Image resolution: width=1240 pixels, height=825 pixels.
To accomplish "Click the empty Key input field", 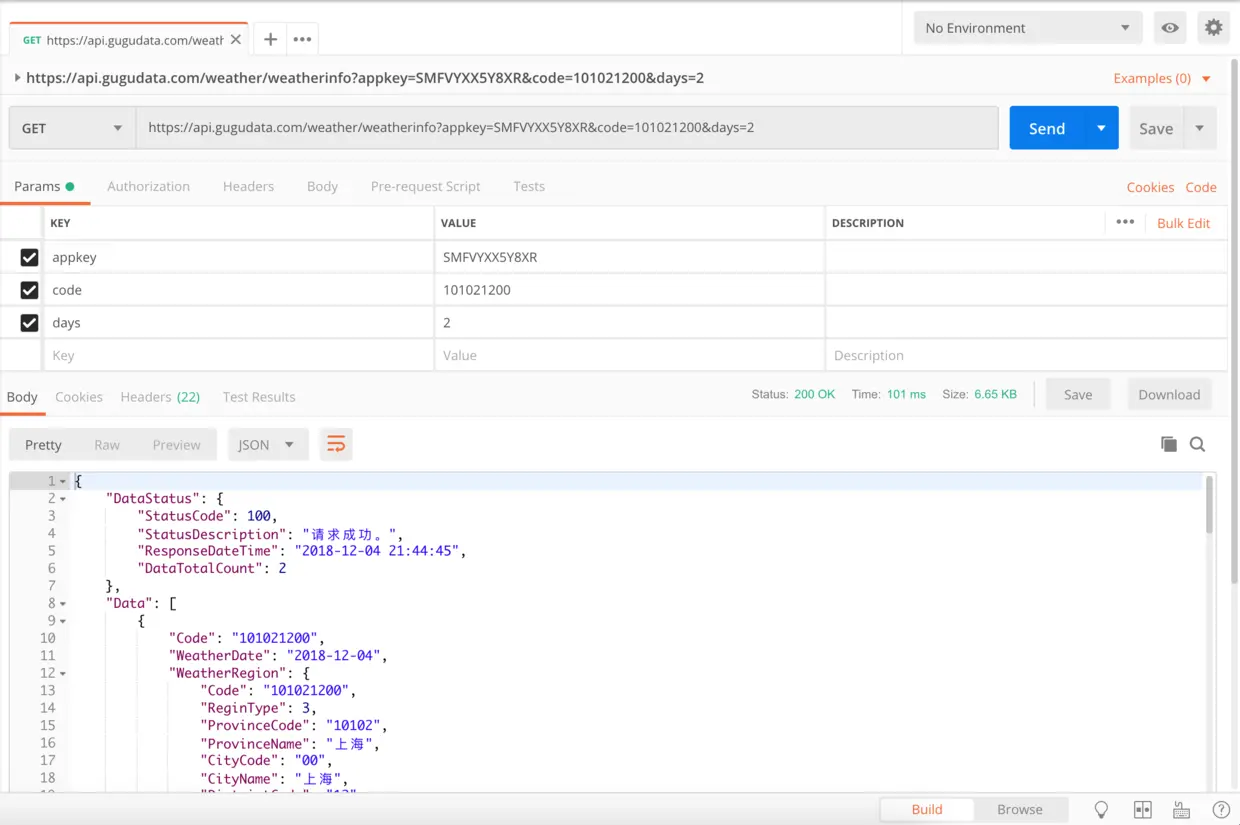I will click(239, 355).
